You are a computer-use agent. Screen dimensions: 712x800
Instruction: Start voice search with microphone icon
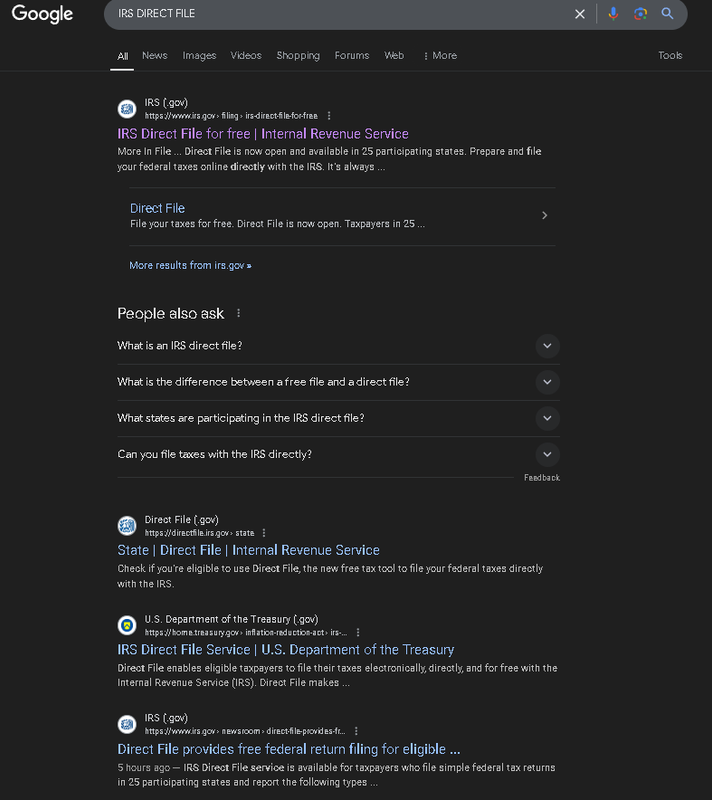[613, 14]
